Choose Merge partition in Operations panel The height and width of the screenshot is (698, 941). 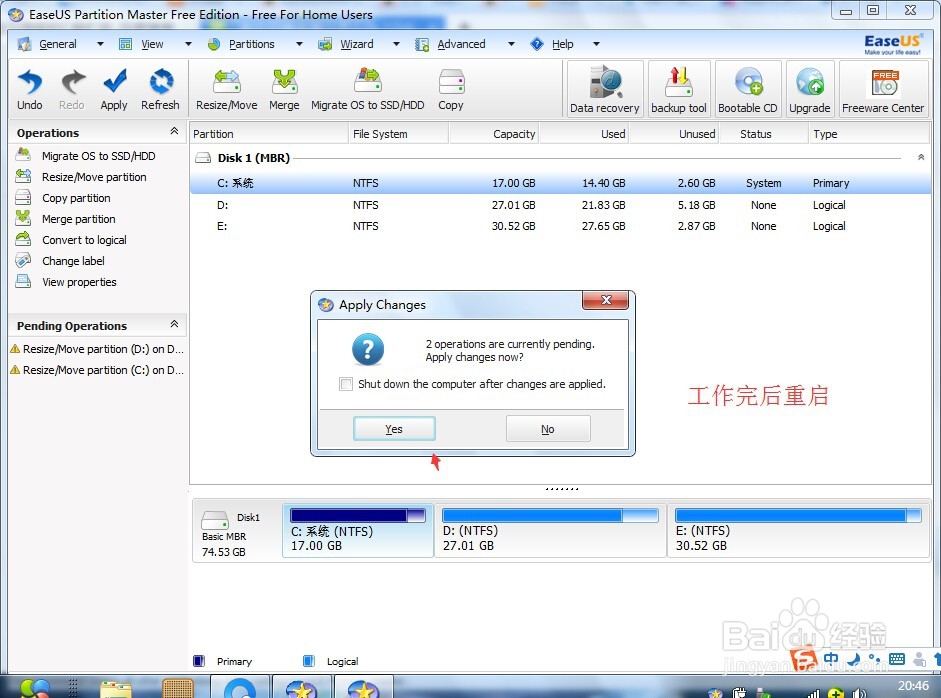[x=79, y=219]
